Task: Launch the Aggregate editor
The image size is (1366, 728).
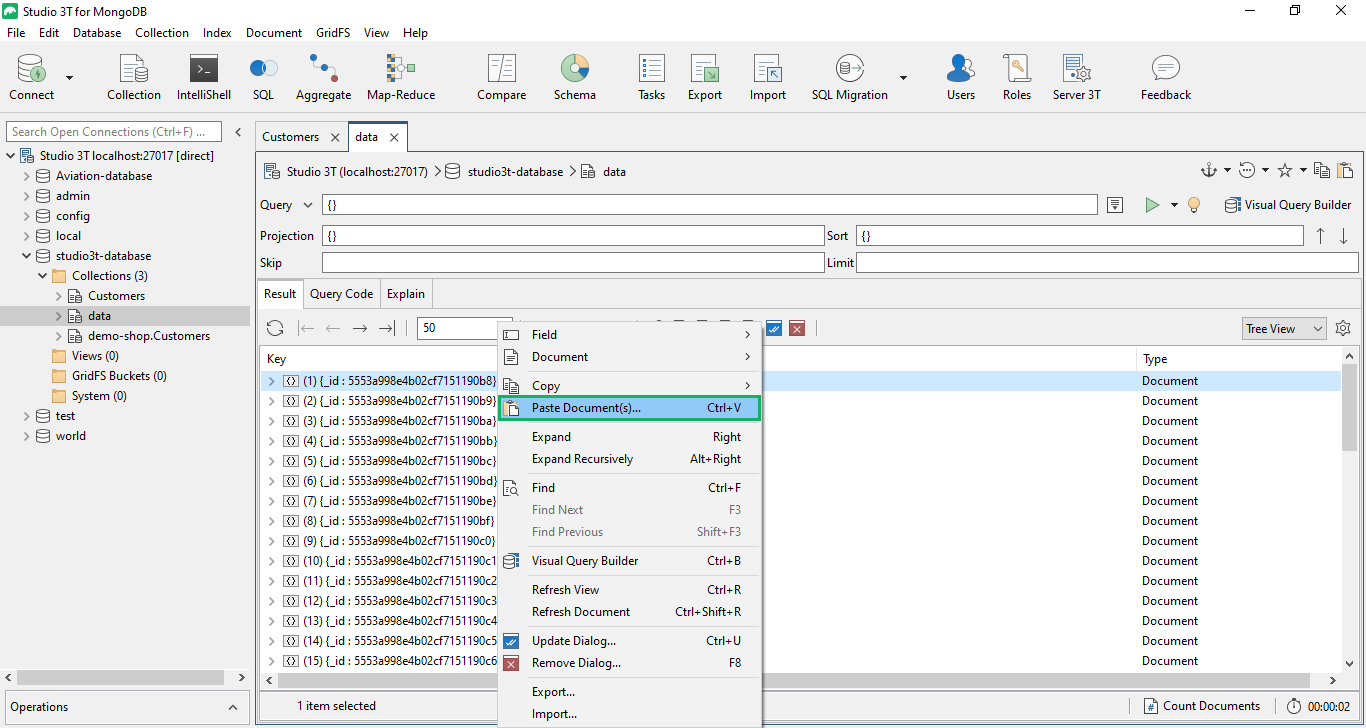Action: coord(323,75)
